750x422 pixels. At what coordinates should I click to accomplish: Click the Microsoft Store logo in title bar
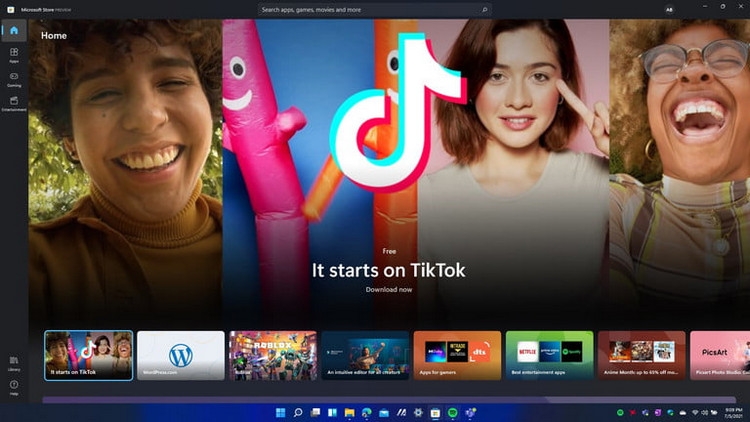click(11, 10)
